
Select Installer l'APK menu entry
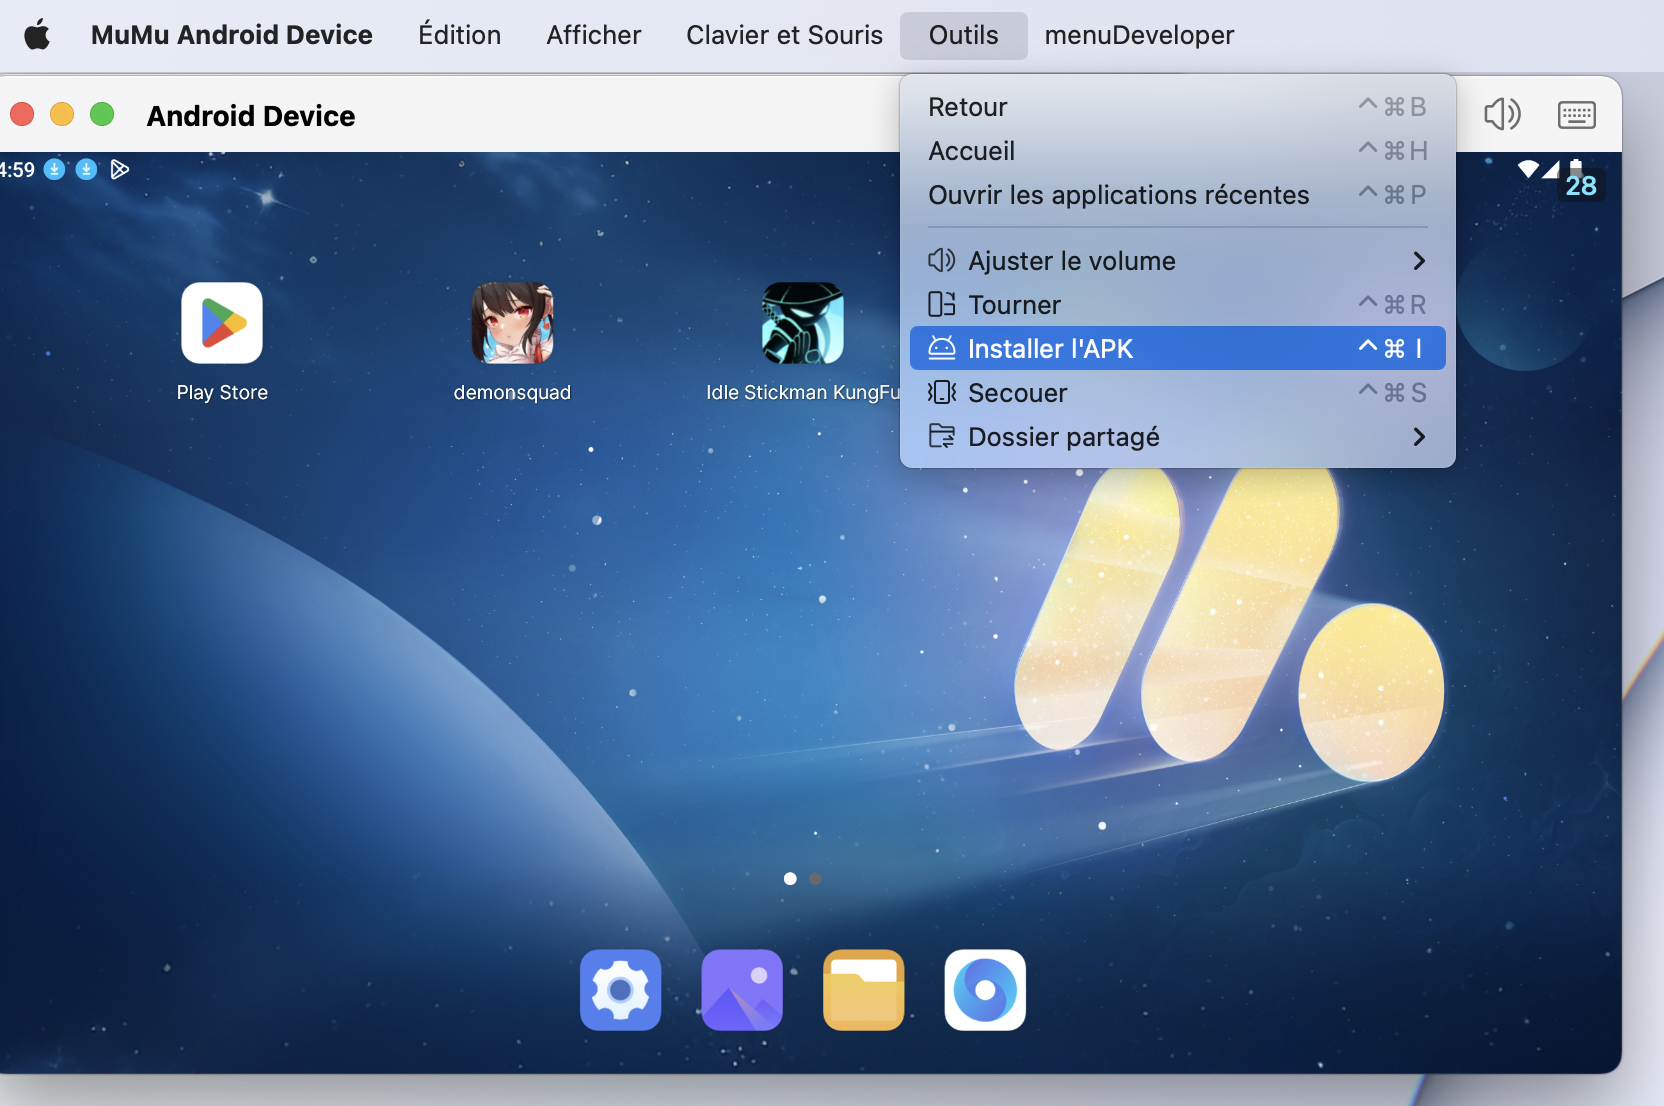pyautogui.click(x=1178, y=348)
